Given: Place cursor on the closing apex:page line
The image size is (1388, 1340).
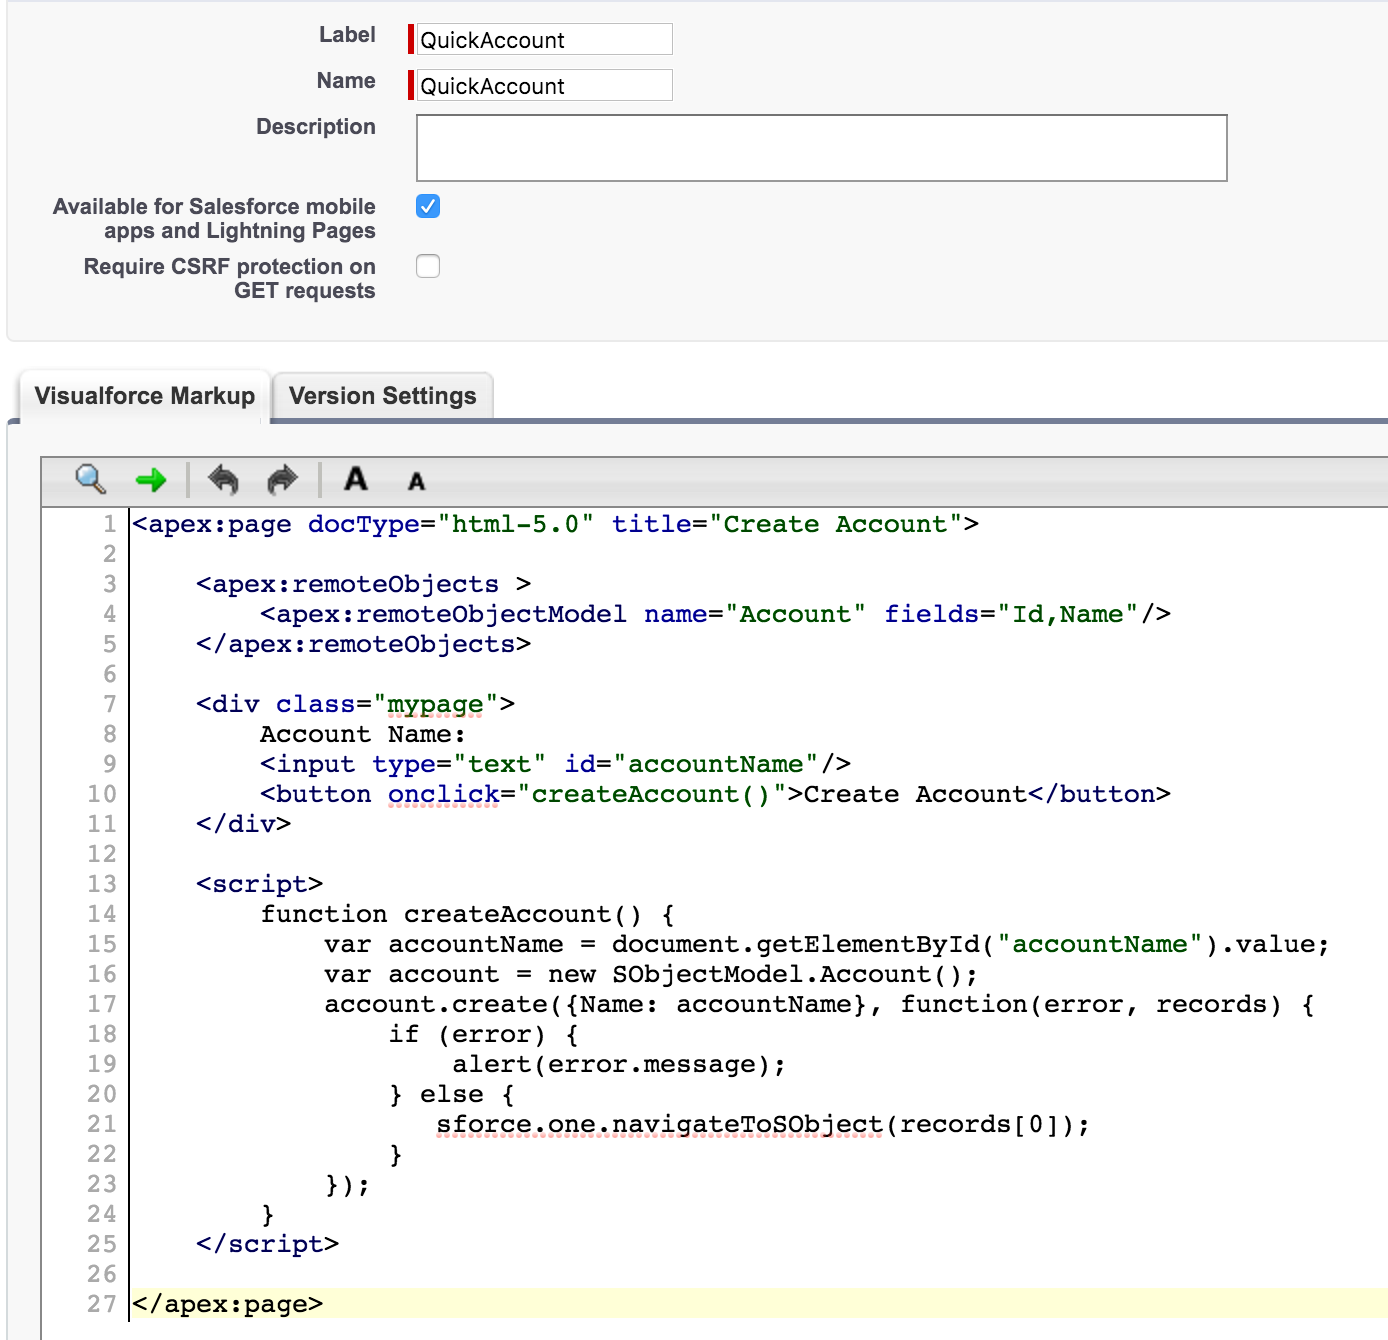Looking at the screenshot, I should pos(228,1304).
